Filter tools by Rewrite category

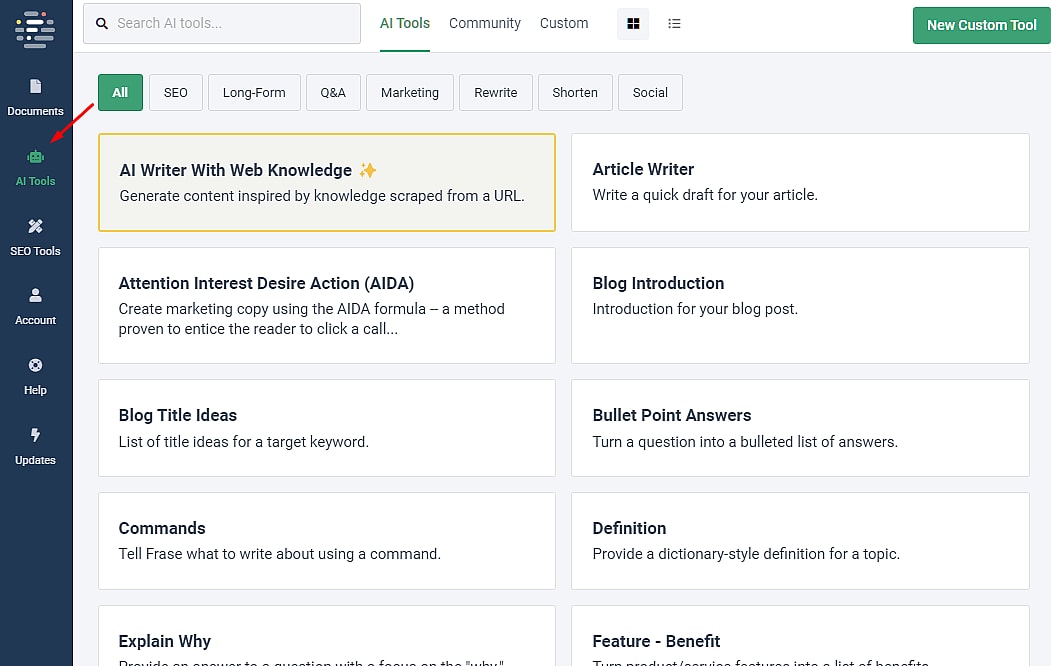[x=495, y=92]
